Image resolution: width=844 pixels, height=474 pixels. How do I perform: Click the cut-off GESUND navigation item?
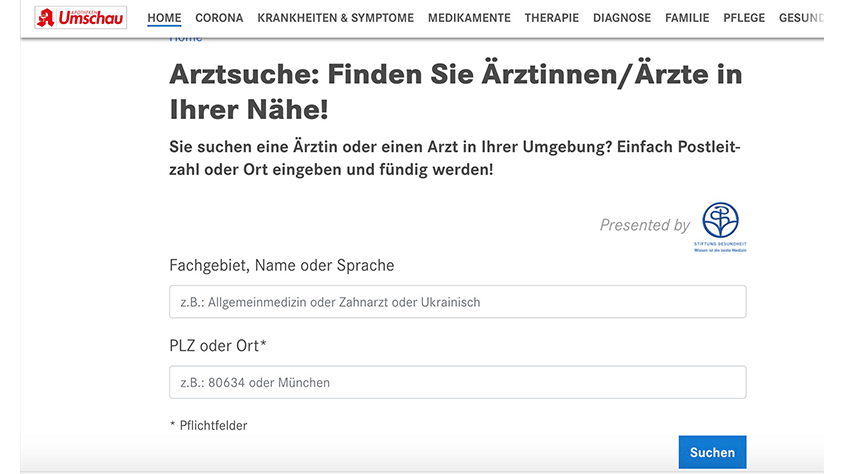coord(800,18)
